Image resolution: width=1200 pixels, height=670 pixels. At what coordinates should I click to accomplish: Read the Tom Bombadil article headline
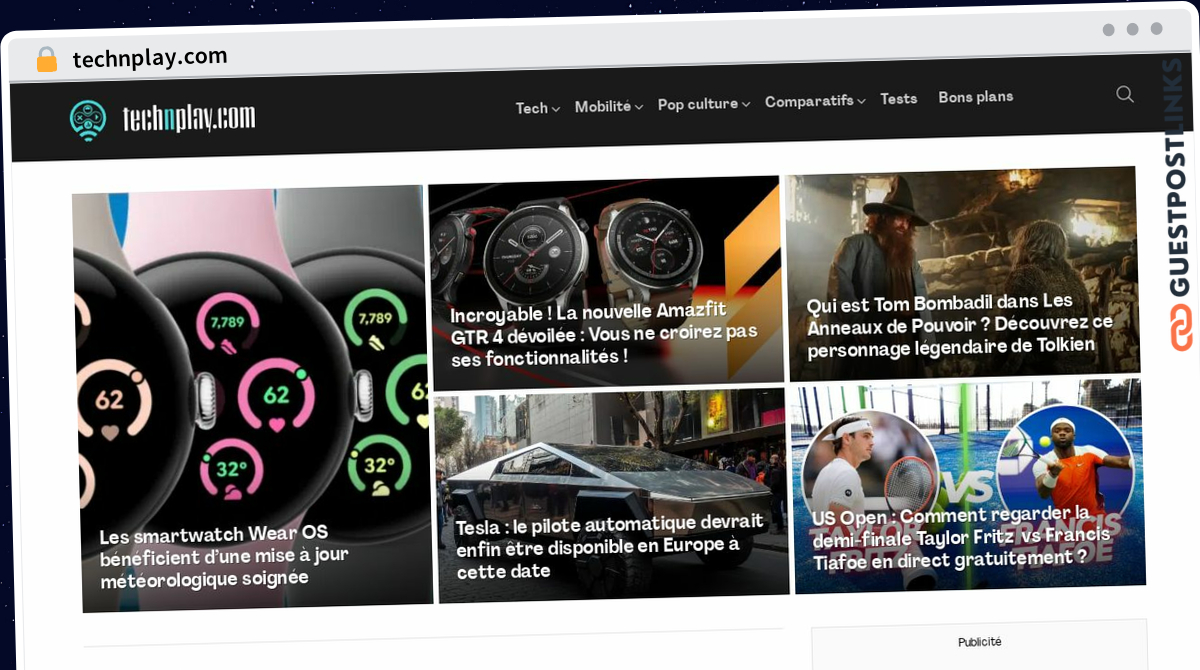point(960,324)
